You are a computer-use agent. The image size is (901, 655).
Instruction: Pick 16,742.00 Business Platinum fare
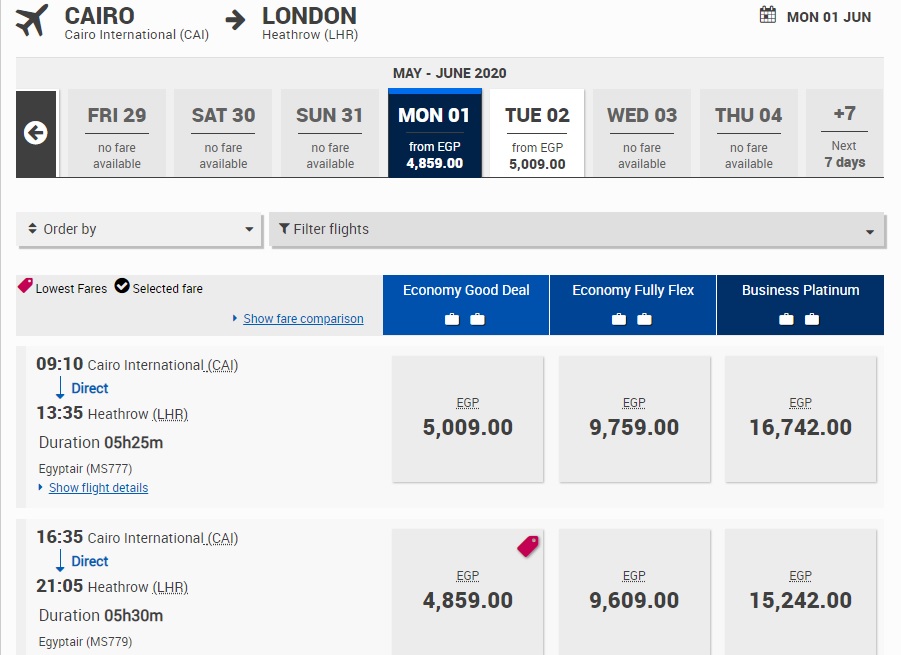800,419
